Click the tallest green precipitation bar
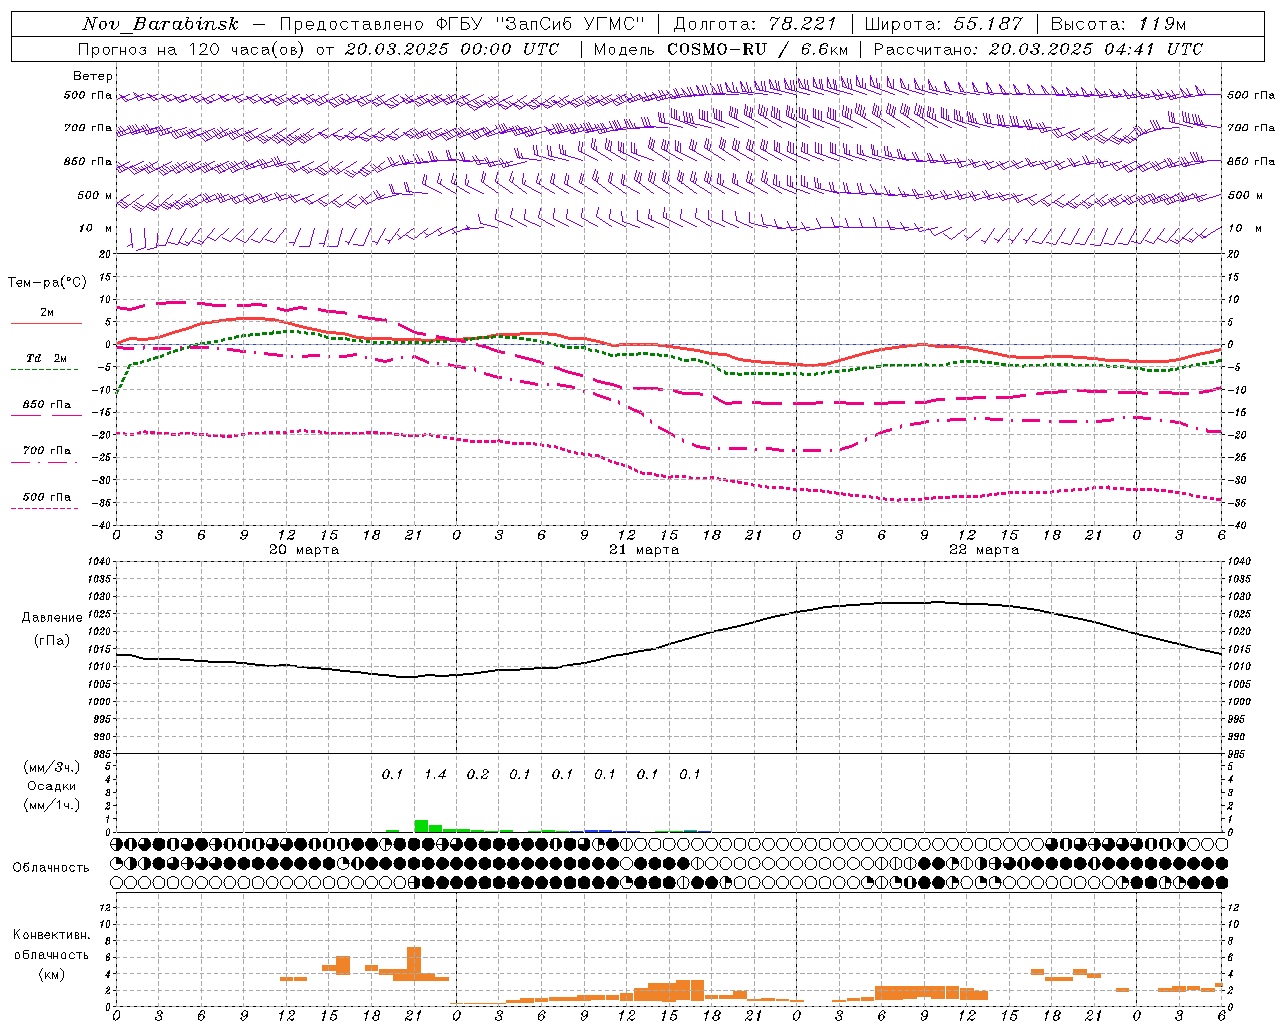 [x=421, y=826]
